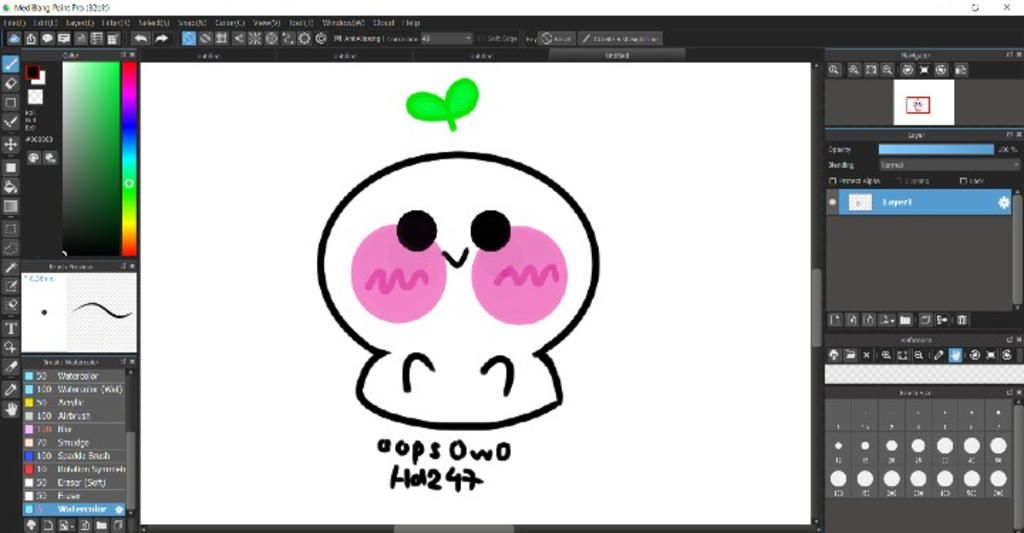Select the Lasso tool
1024x533 pixels.
[x=10, y=248]
